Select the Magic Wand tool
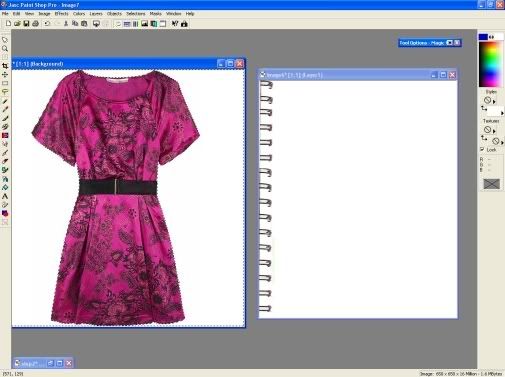 [5, 100]
